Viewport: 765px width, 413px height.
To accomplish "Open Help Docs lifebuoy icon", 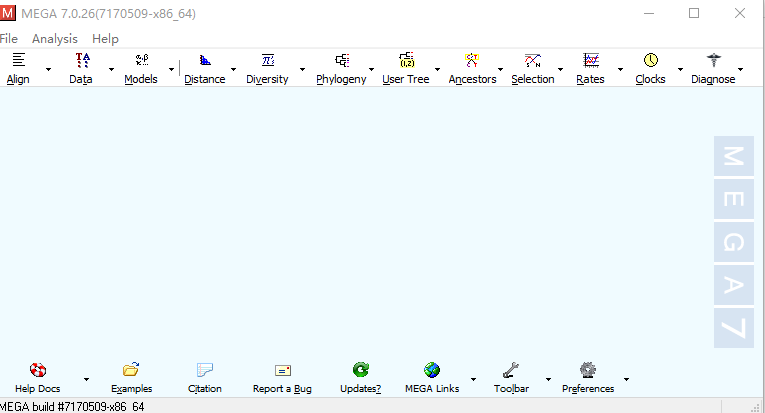I will tap(38, 370).
